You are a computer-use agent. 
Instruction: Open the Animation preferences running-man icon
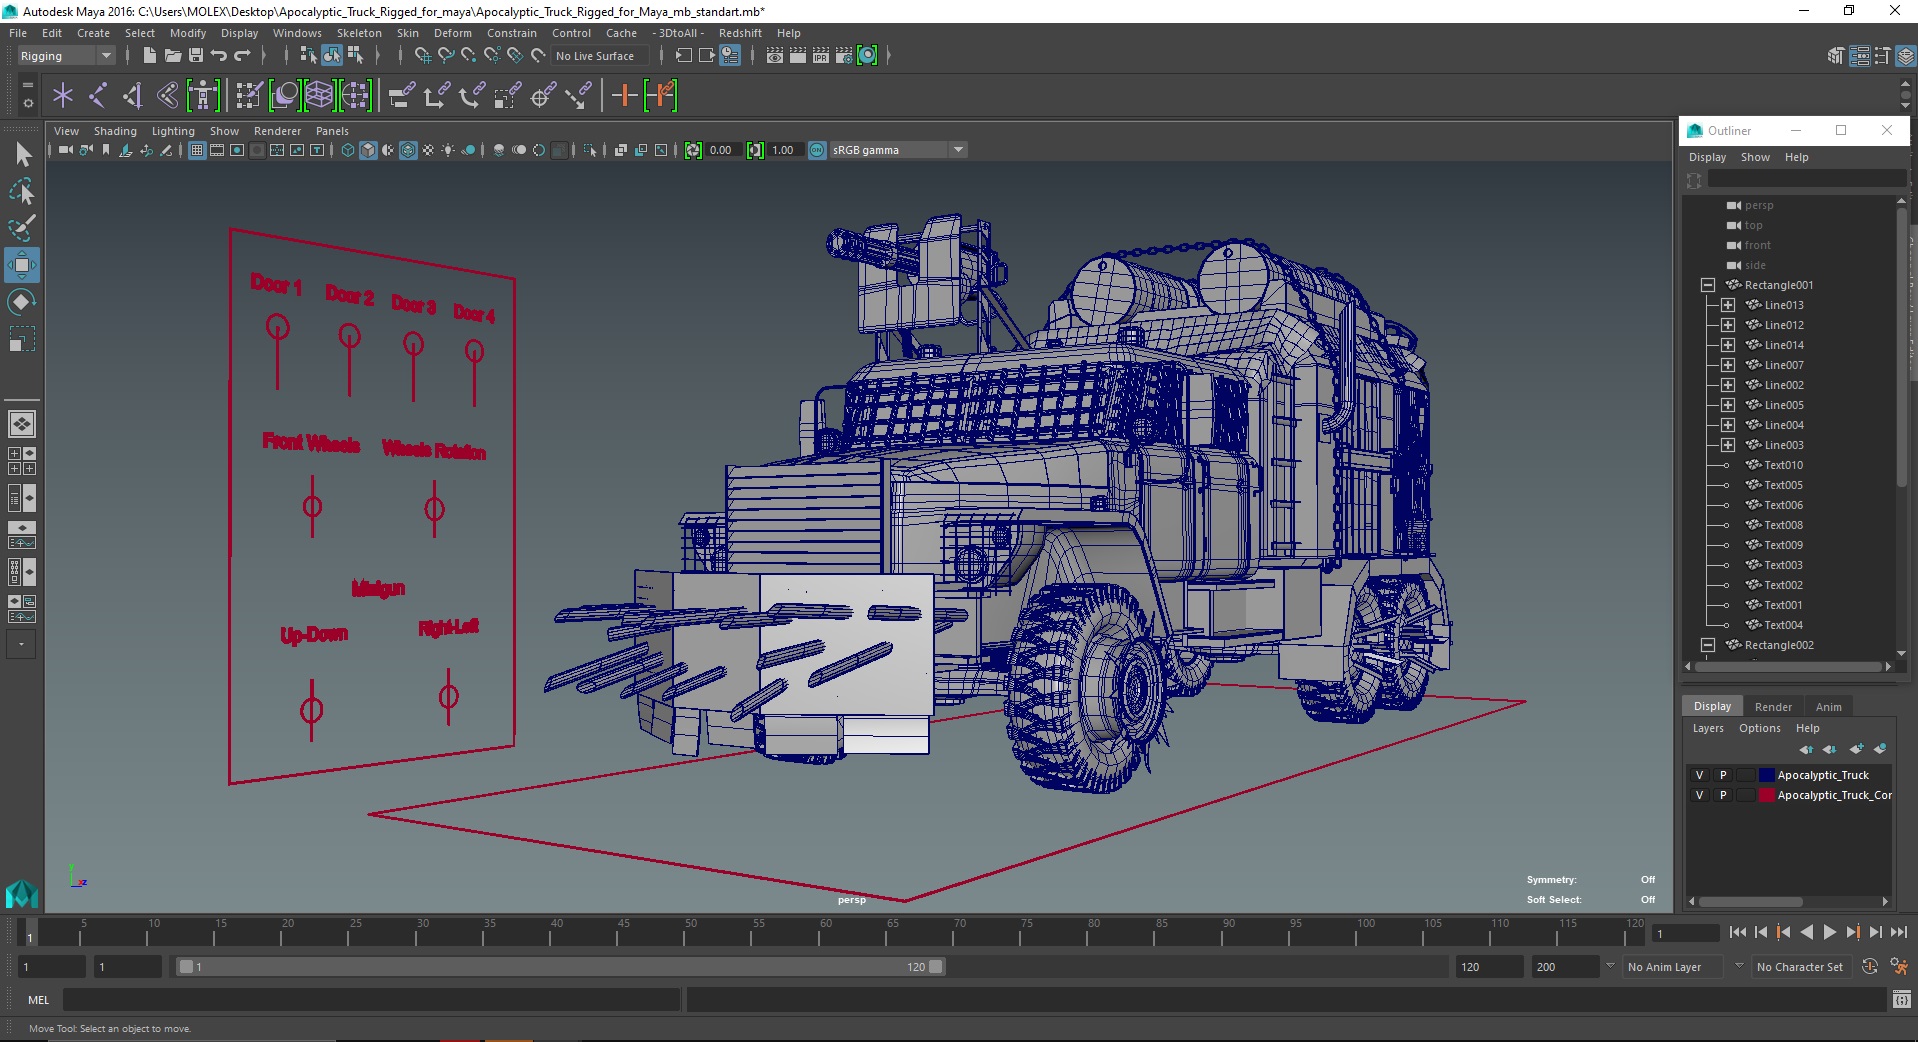click(1898, 967)
